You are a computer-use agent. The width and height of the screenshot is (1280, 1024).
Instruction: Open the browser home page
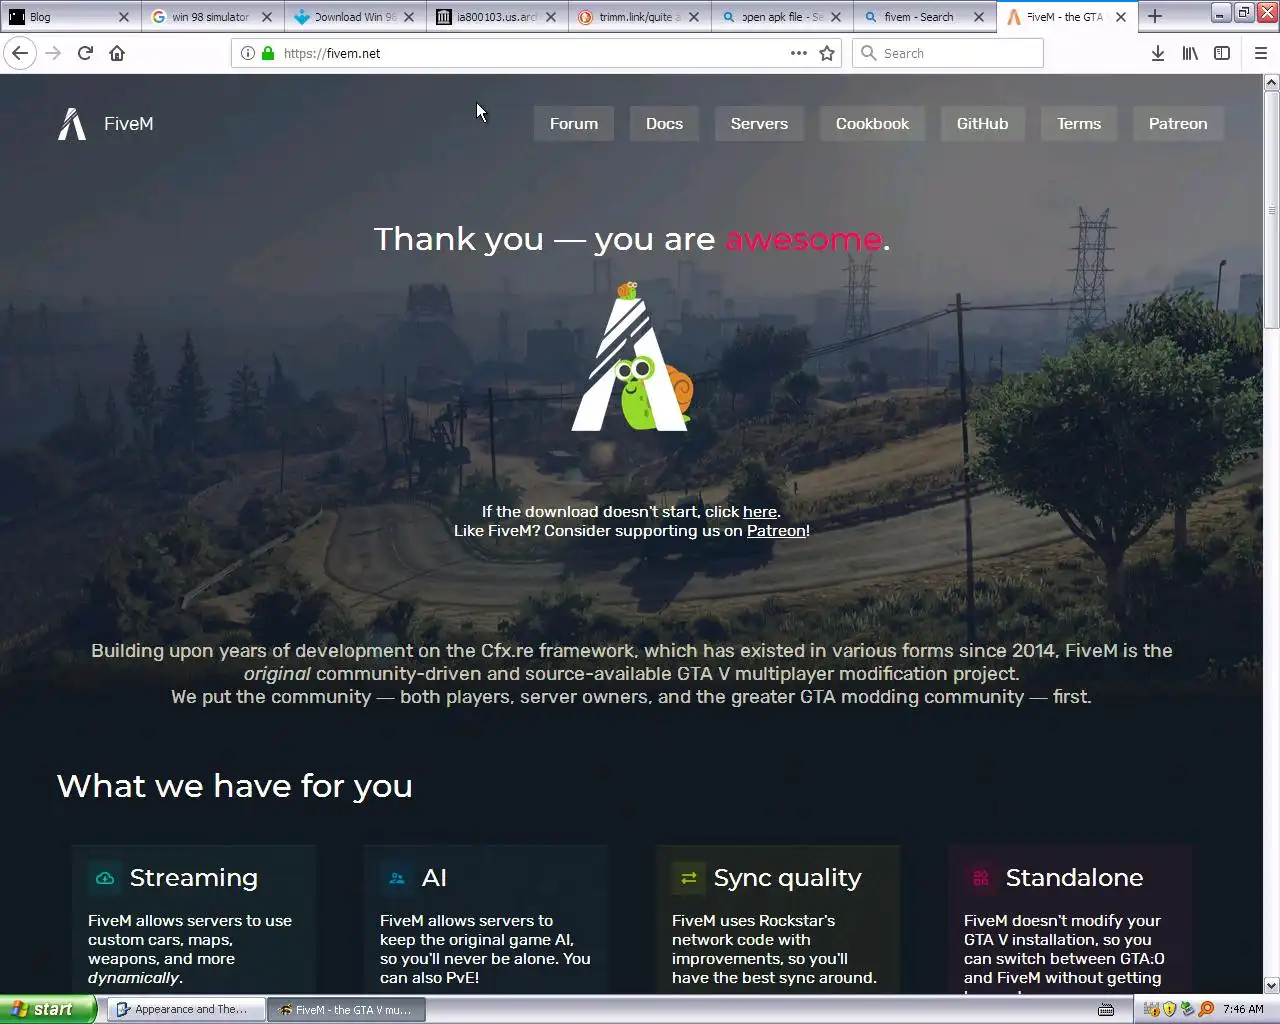(x=117, y=53)
